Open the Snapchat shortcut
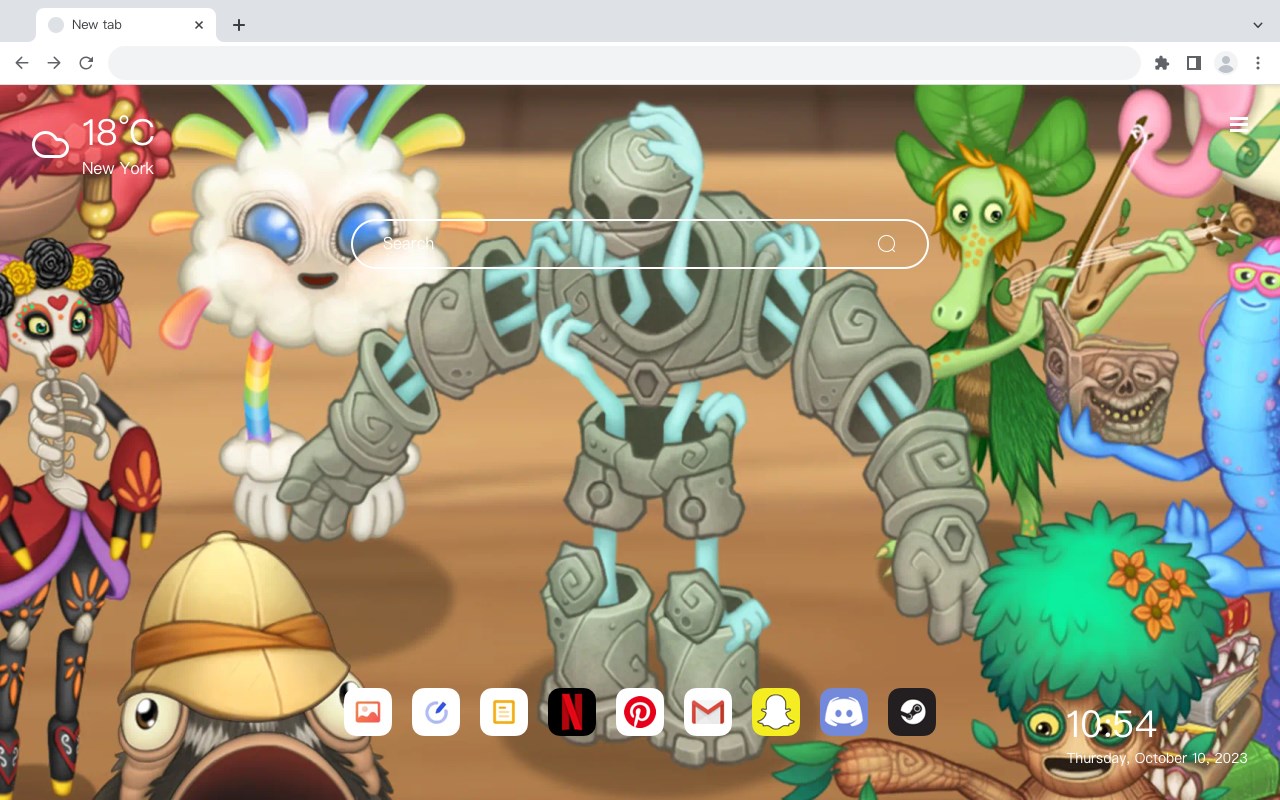The image size is (1280, 800). [776, 712]
